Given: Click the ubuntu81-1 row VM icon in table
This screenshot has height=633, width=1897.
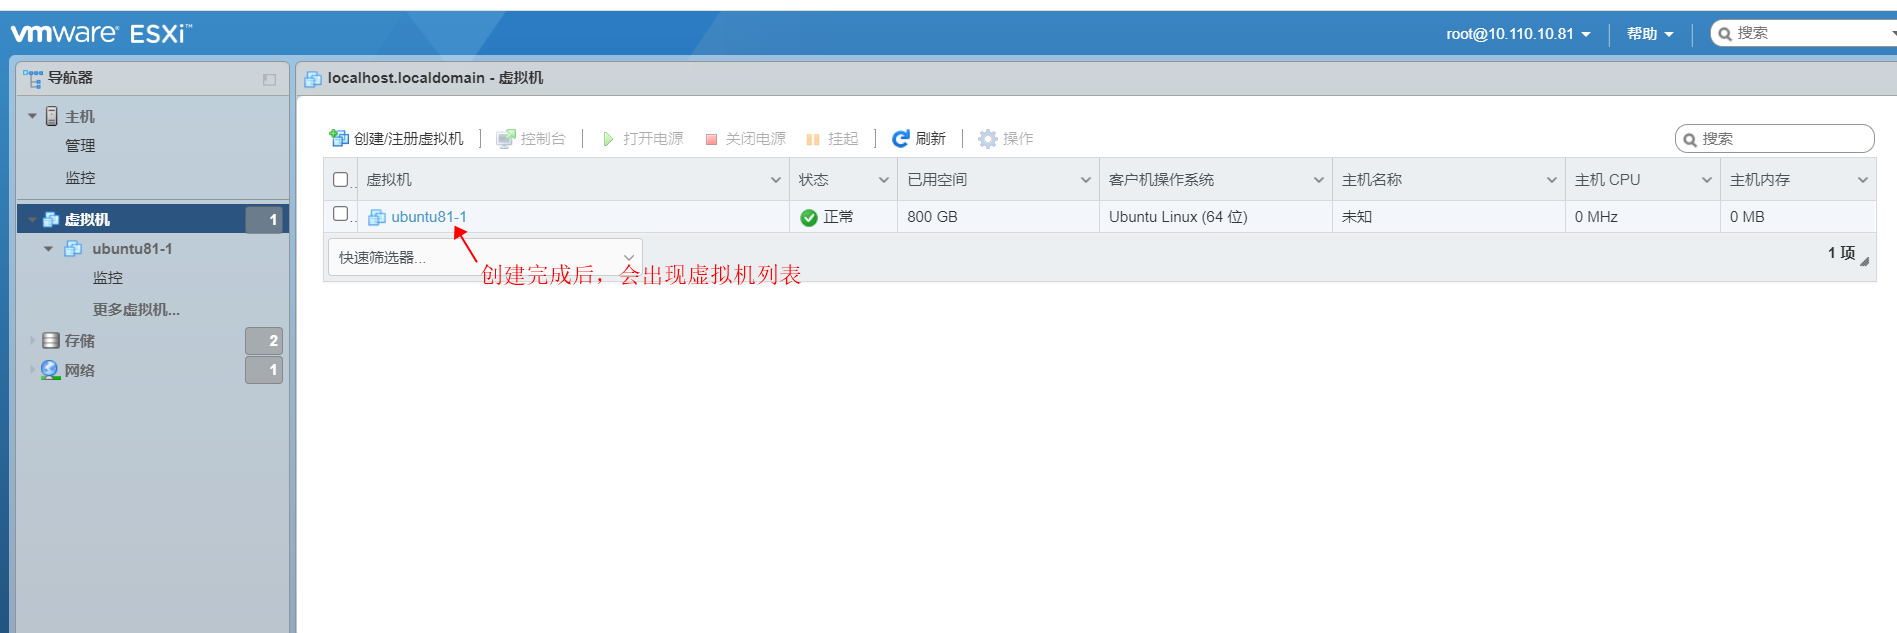Looking at the screenshot, I should click(377, 217).
